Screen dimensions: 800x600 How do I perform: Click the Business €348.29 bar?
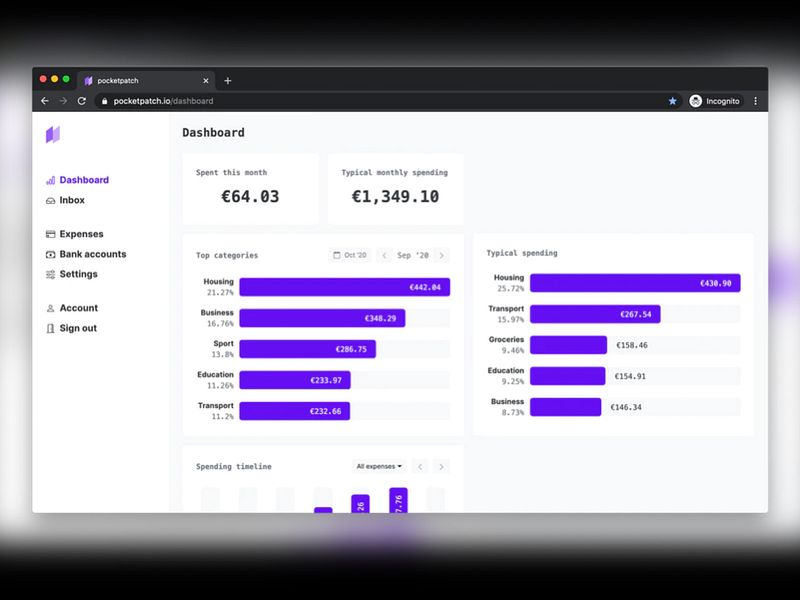[322, 318]
